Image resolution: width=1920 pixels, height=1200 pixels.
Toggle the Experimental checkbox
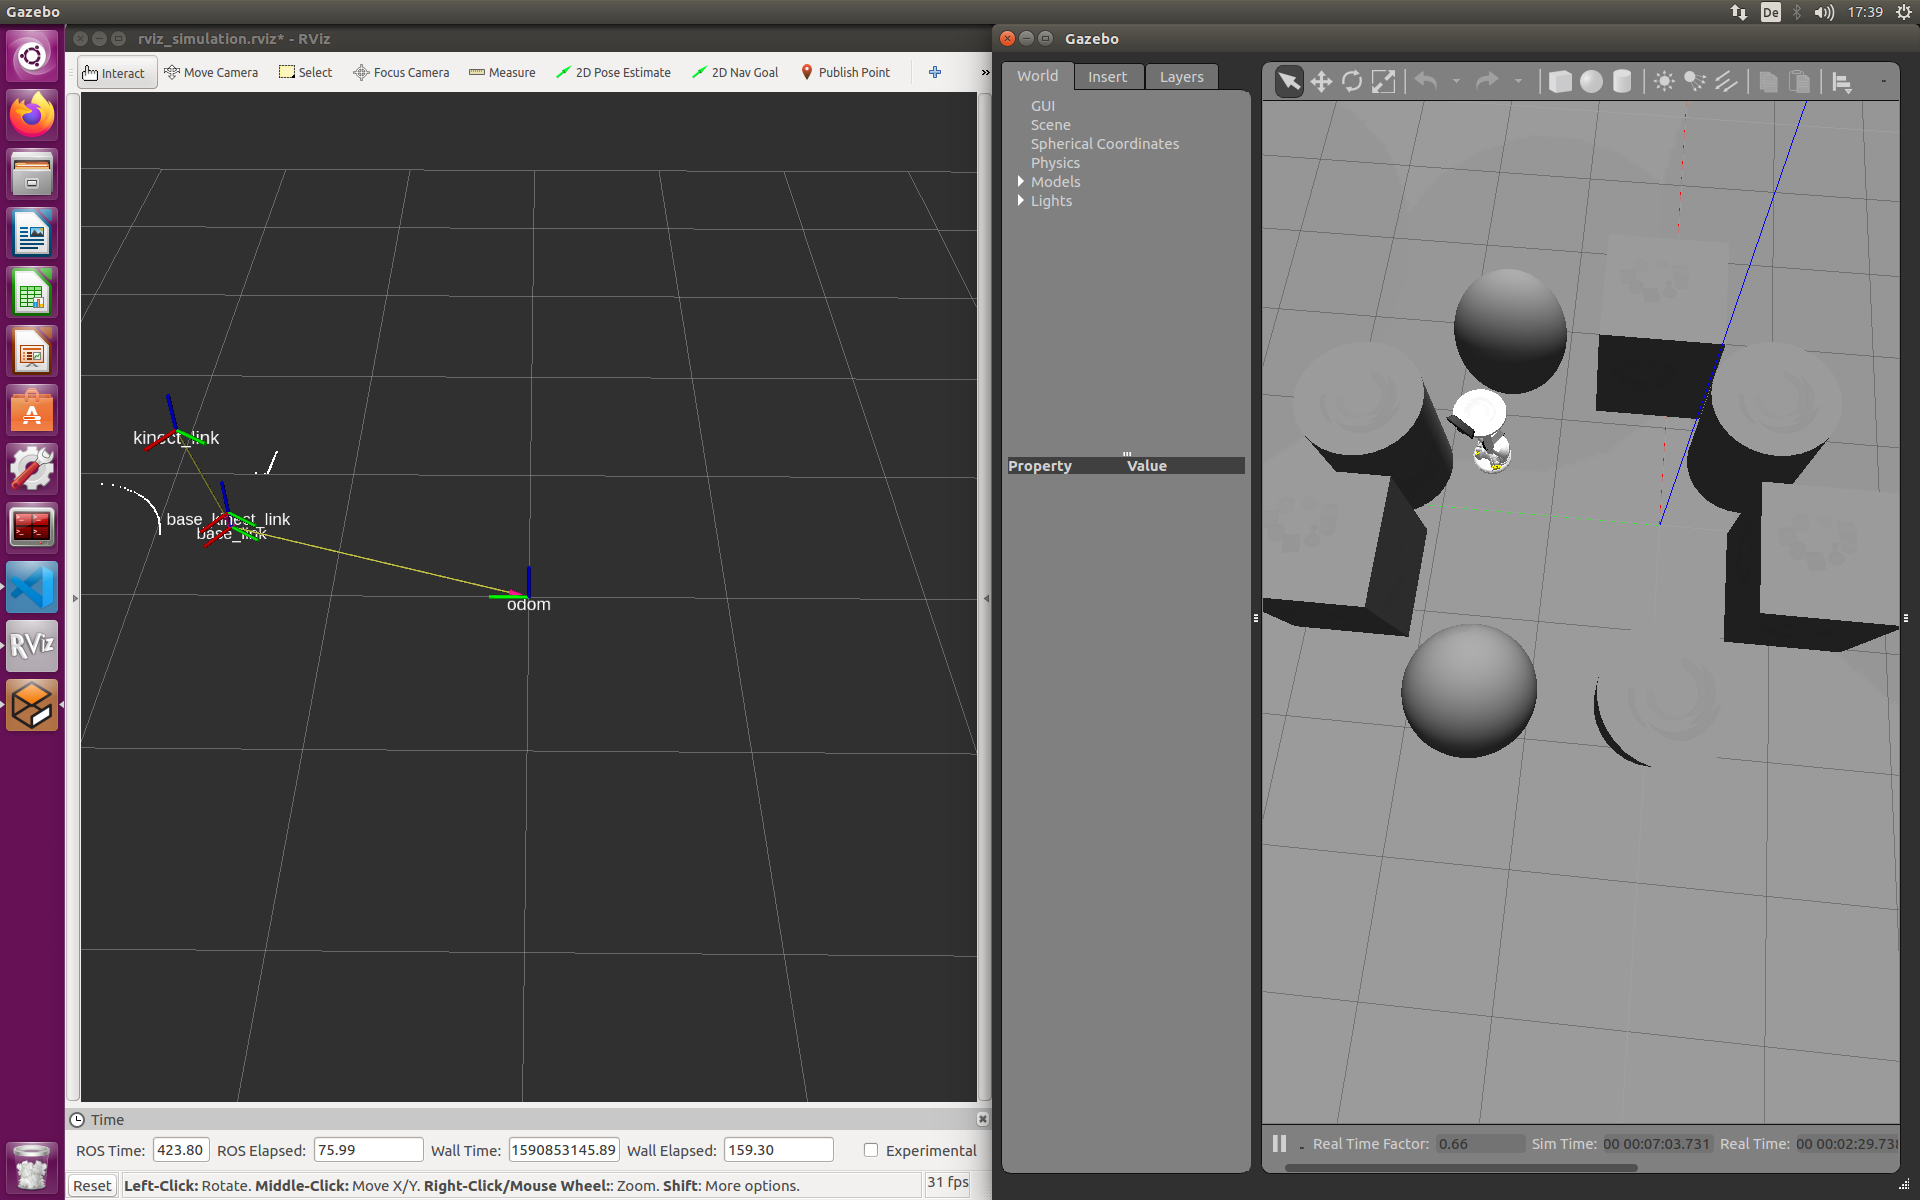[871, 1150]
